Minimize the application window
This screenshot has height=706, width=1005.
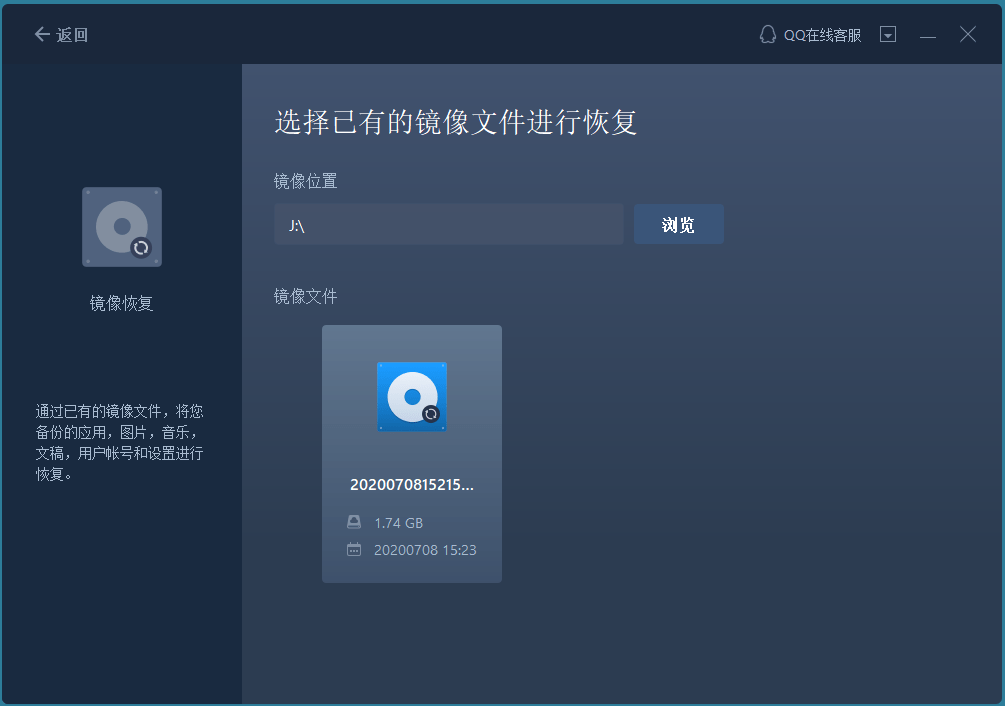pyautogui.click(x=928, y=35)
